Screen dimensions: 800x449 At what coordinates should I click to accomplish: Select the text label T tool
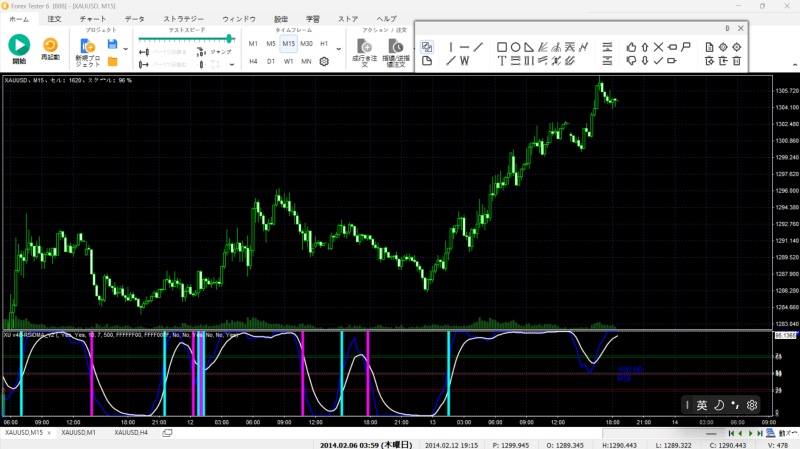[502, 61]
